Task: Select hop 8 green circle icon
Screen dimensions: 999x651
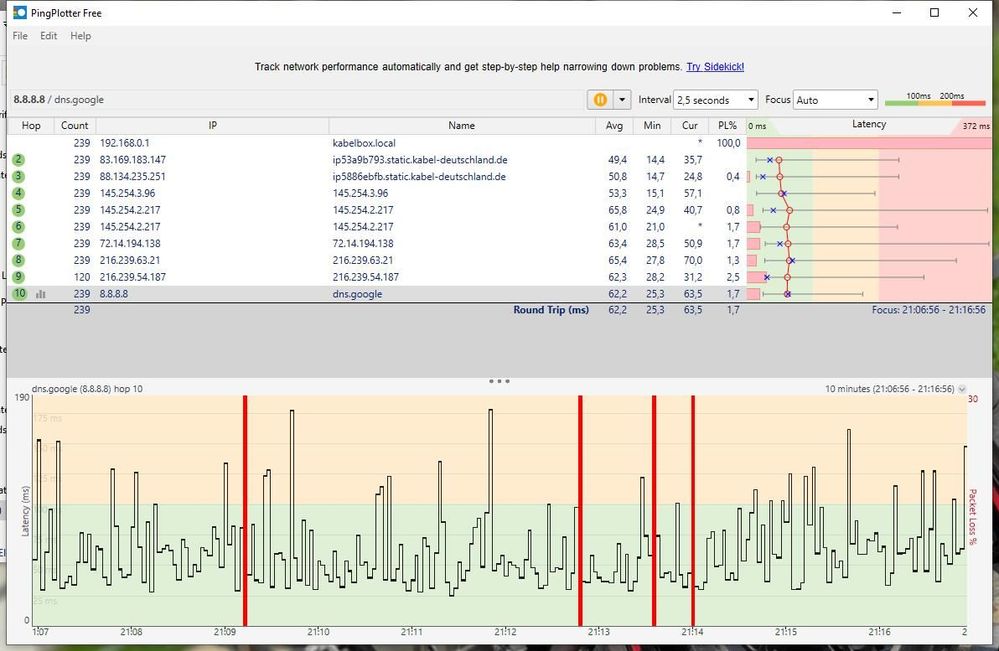Action: pyautogui.click(x=18, y=260)
